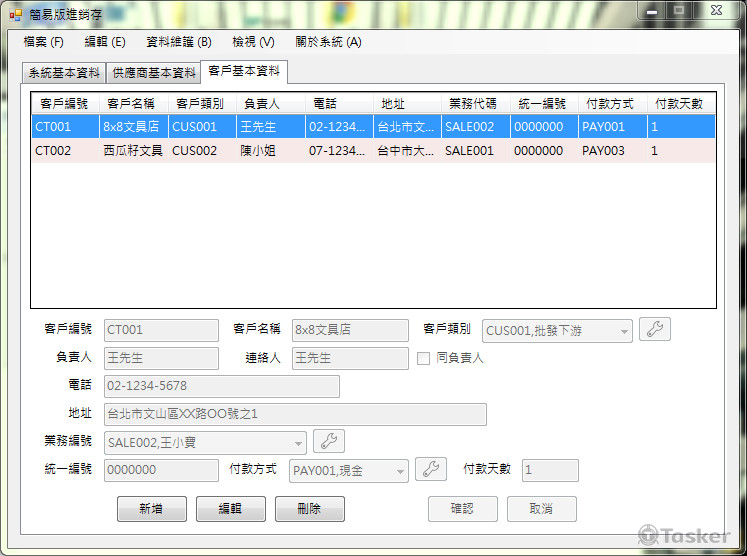Click the wrench icon next to 付款方式
This screenshot has height=556, width=747.
[x=431, y=469]
